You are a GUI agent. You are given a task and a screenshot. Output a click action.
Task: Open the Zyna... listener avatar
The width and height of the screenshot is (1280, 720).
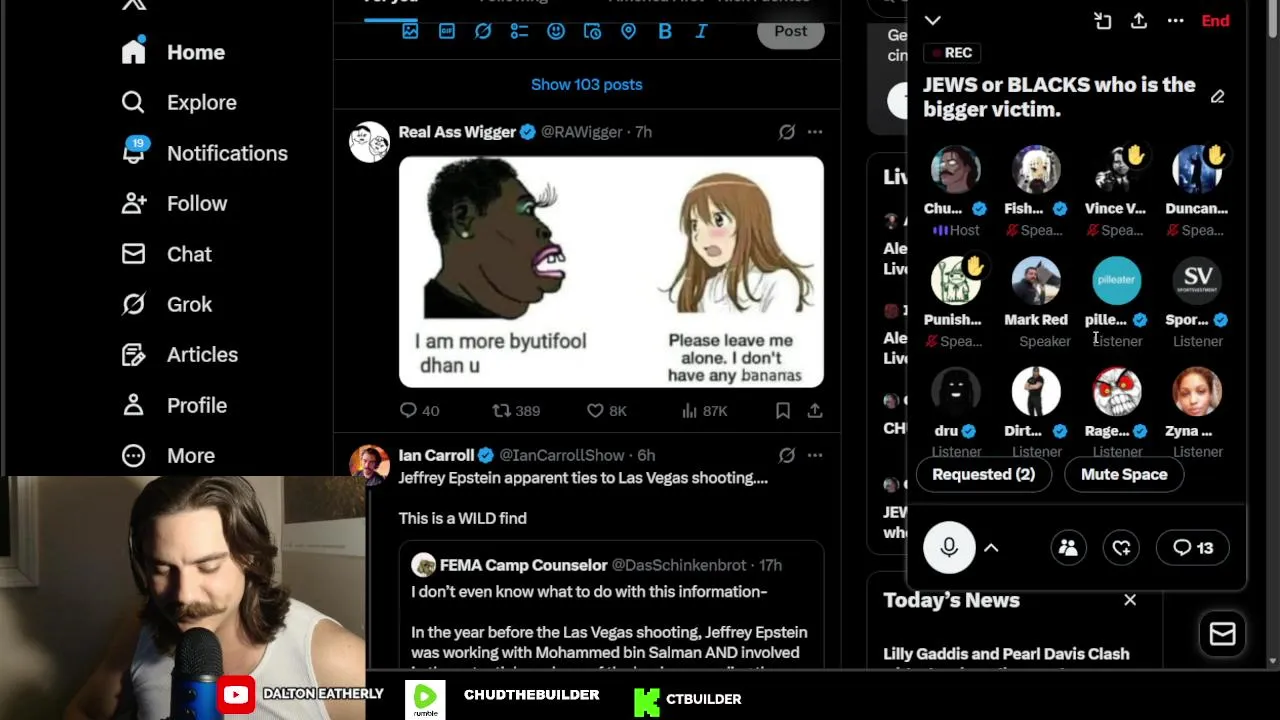tap(1197, 392)
